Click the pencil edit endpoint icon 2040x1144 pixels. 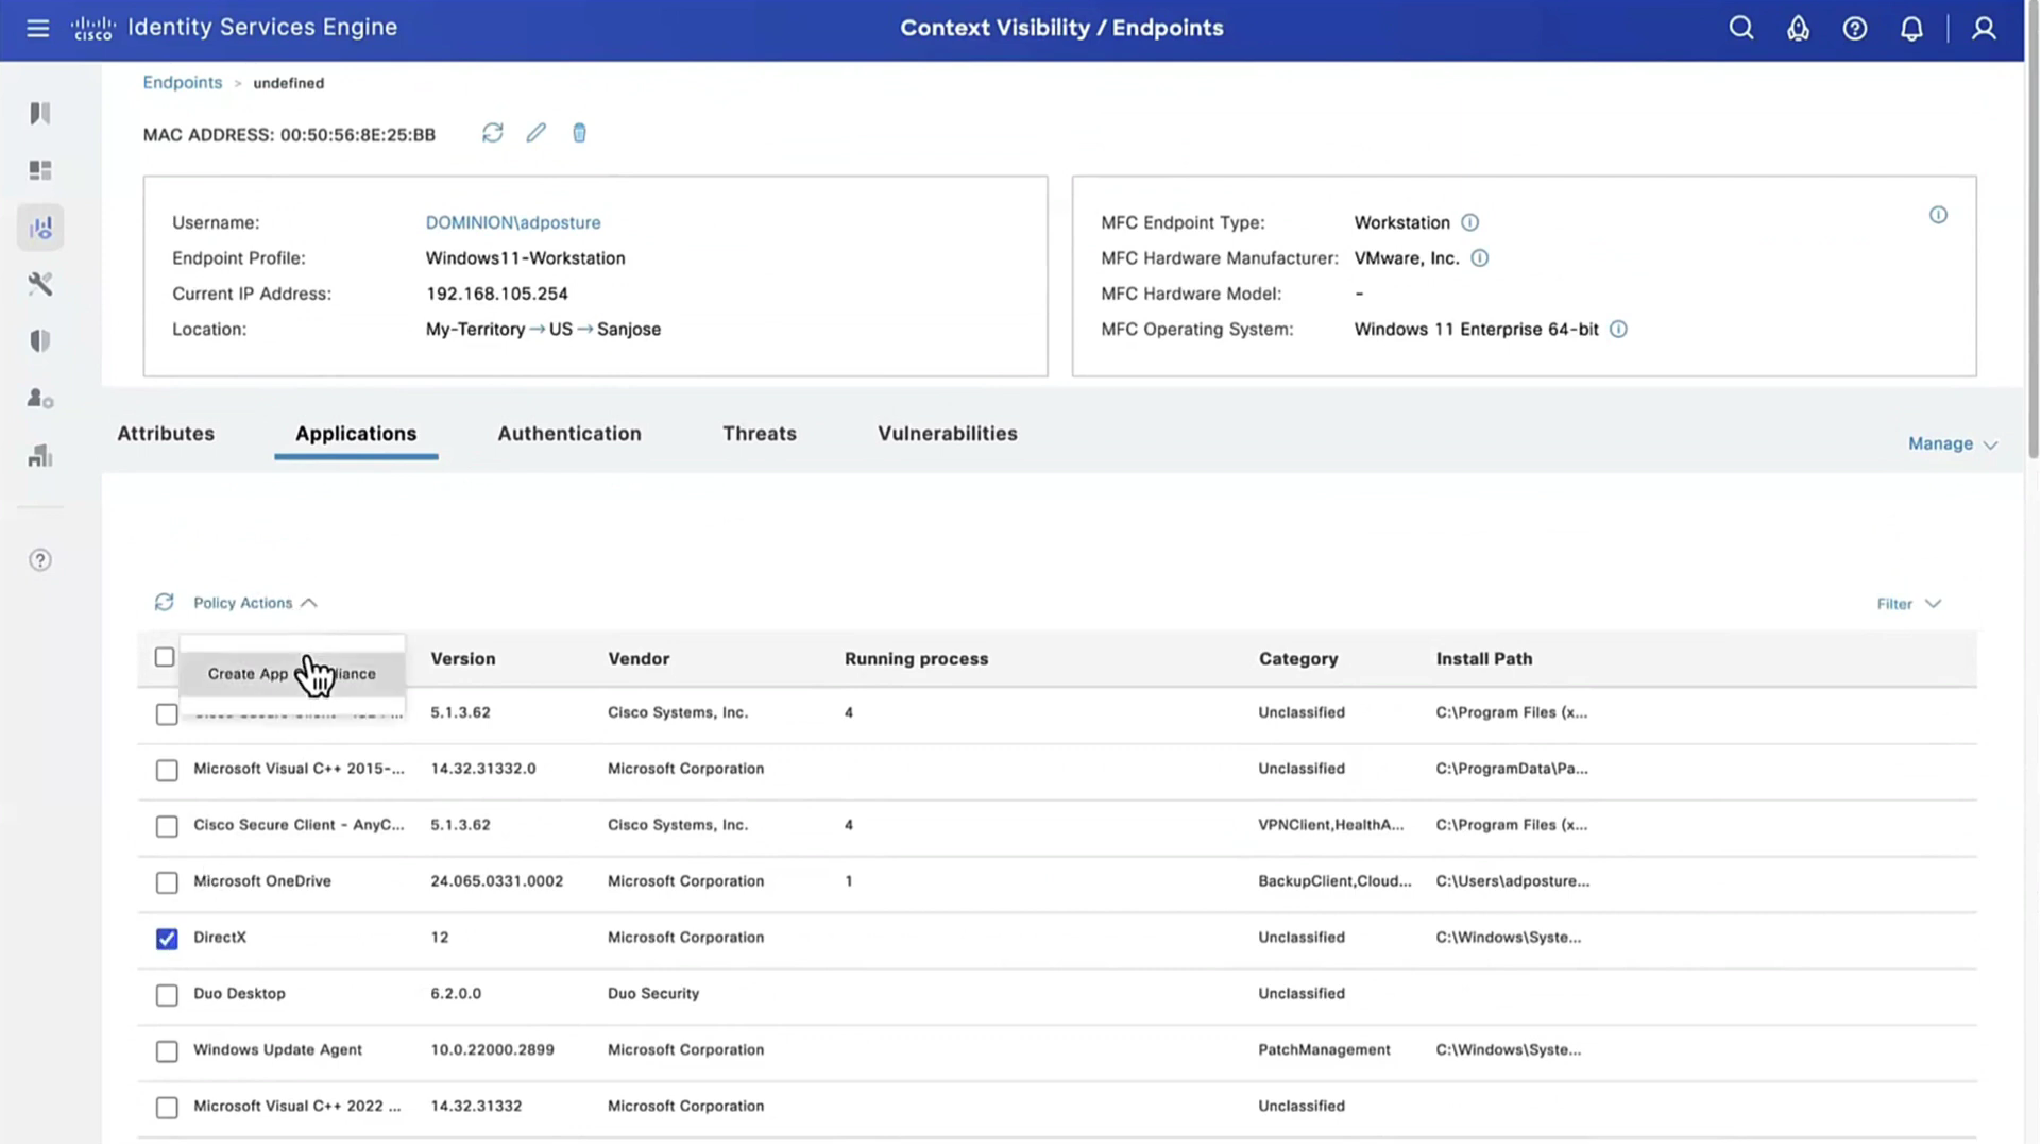pyautogui.click(x=536, y=133)
